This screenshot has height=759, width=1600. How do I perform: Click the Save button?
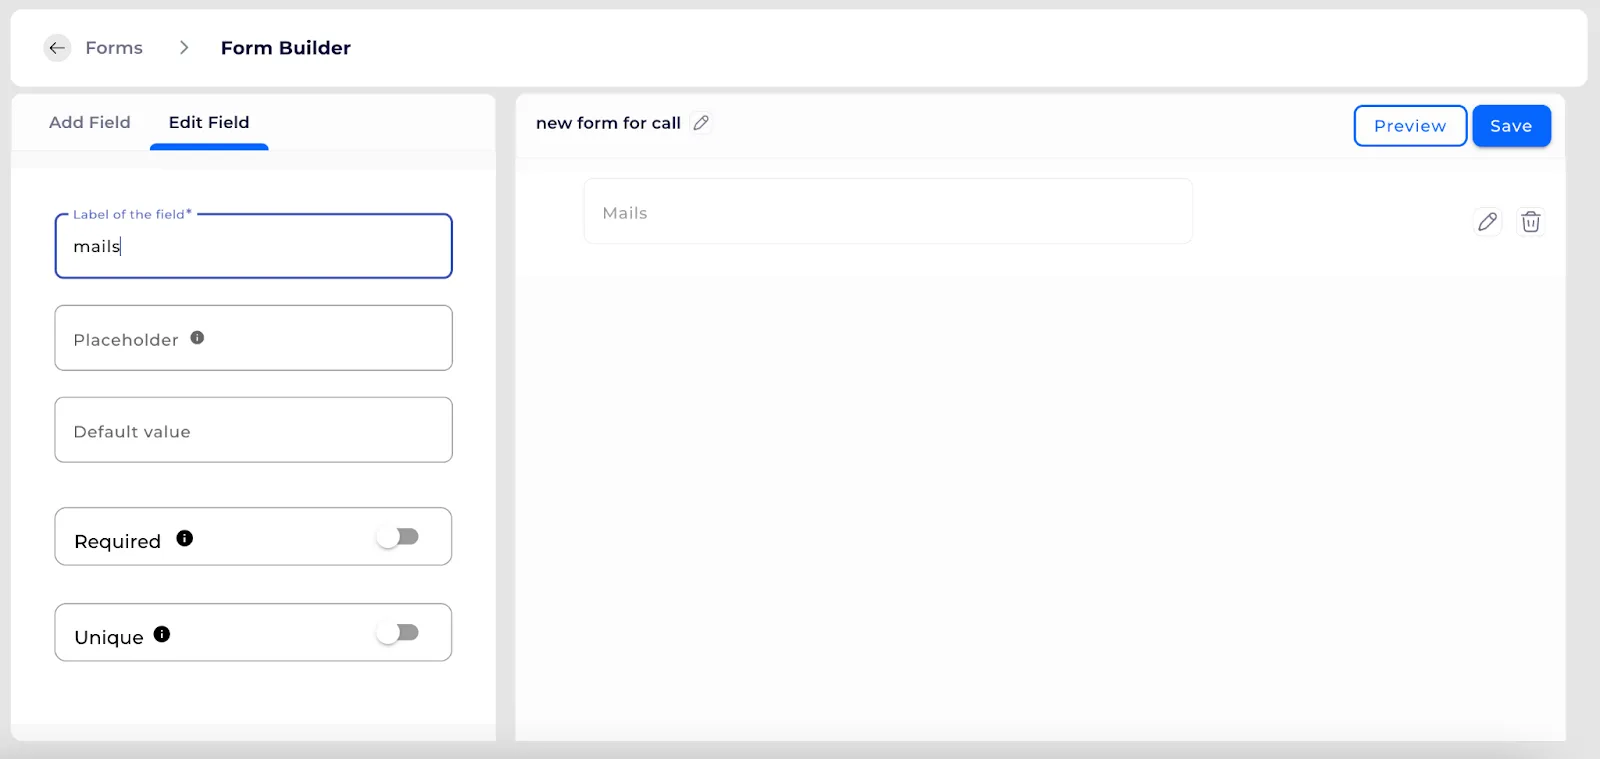(x=1511, y=126)
